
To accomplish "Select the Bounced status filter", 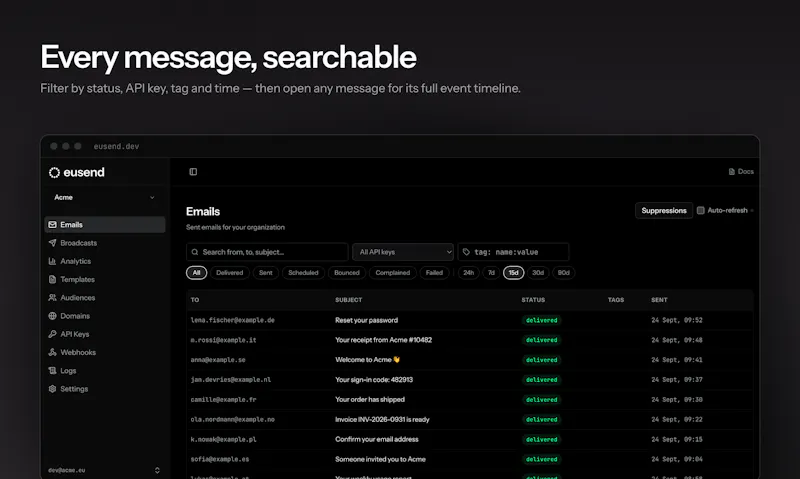I will point(347,273).
